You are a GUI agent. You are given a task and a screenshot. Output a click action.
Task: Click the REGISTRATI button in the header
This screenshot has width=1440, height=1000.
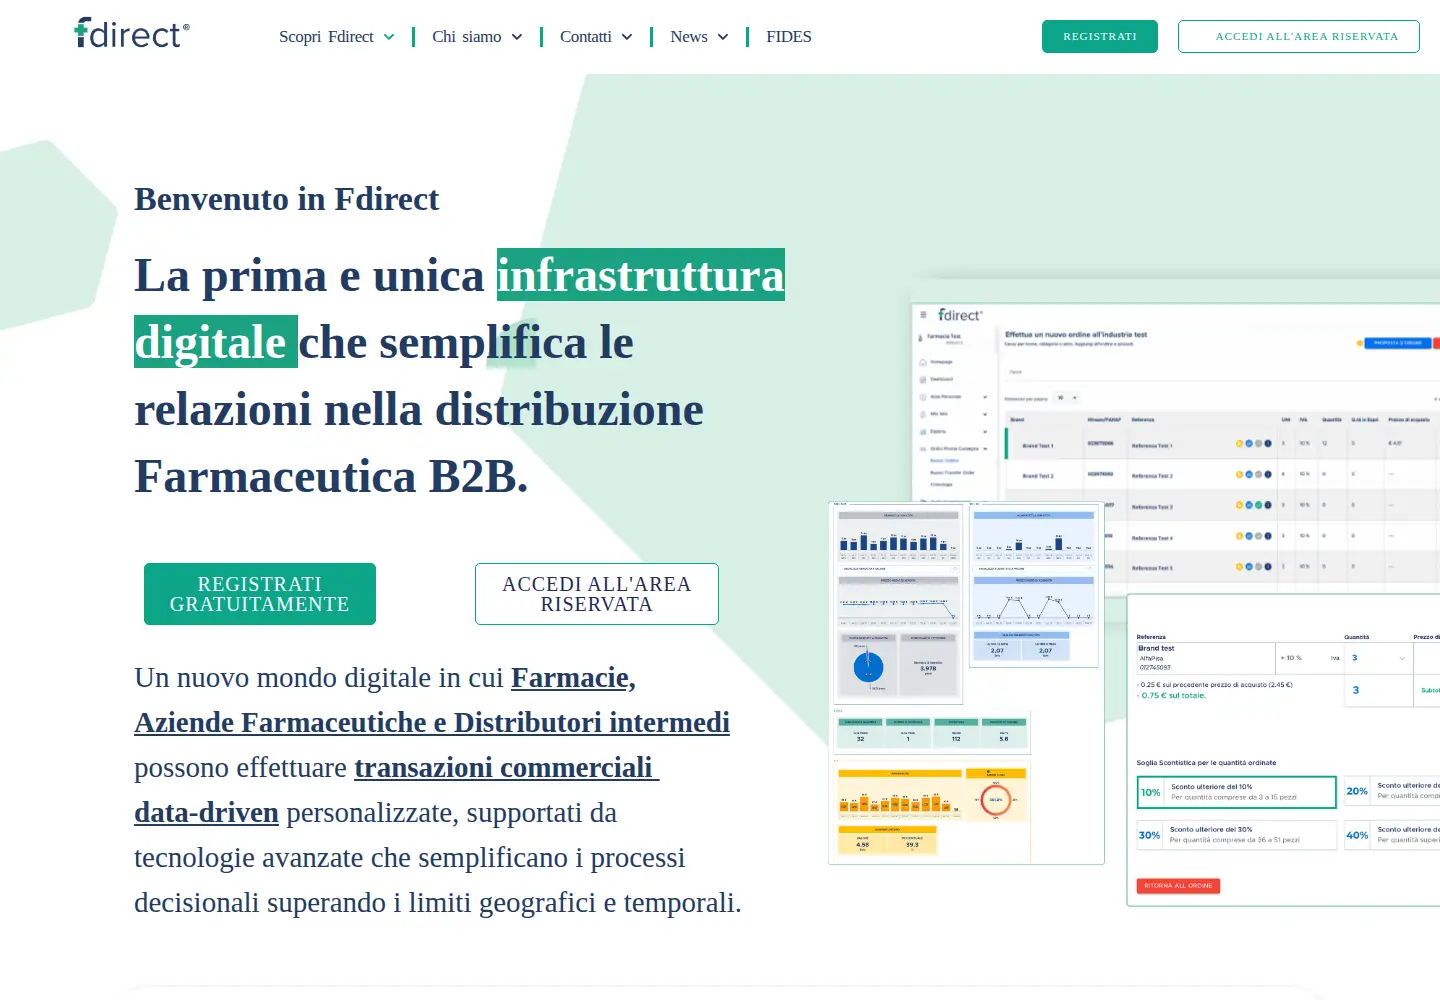1100,36
